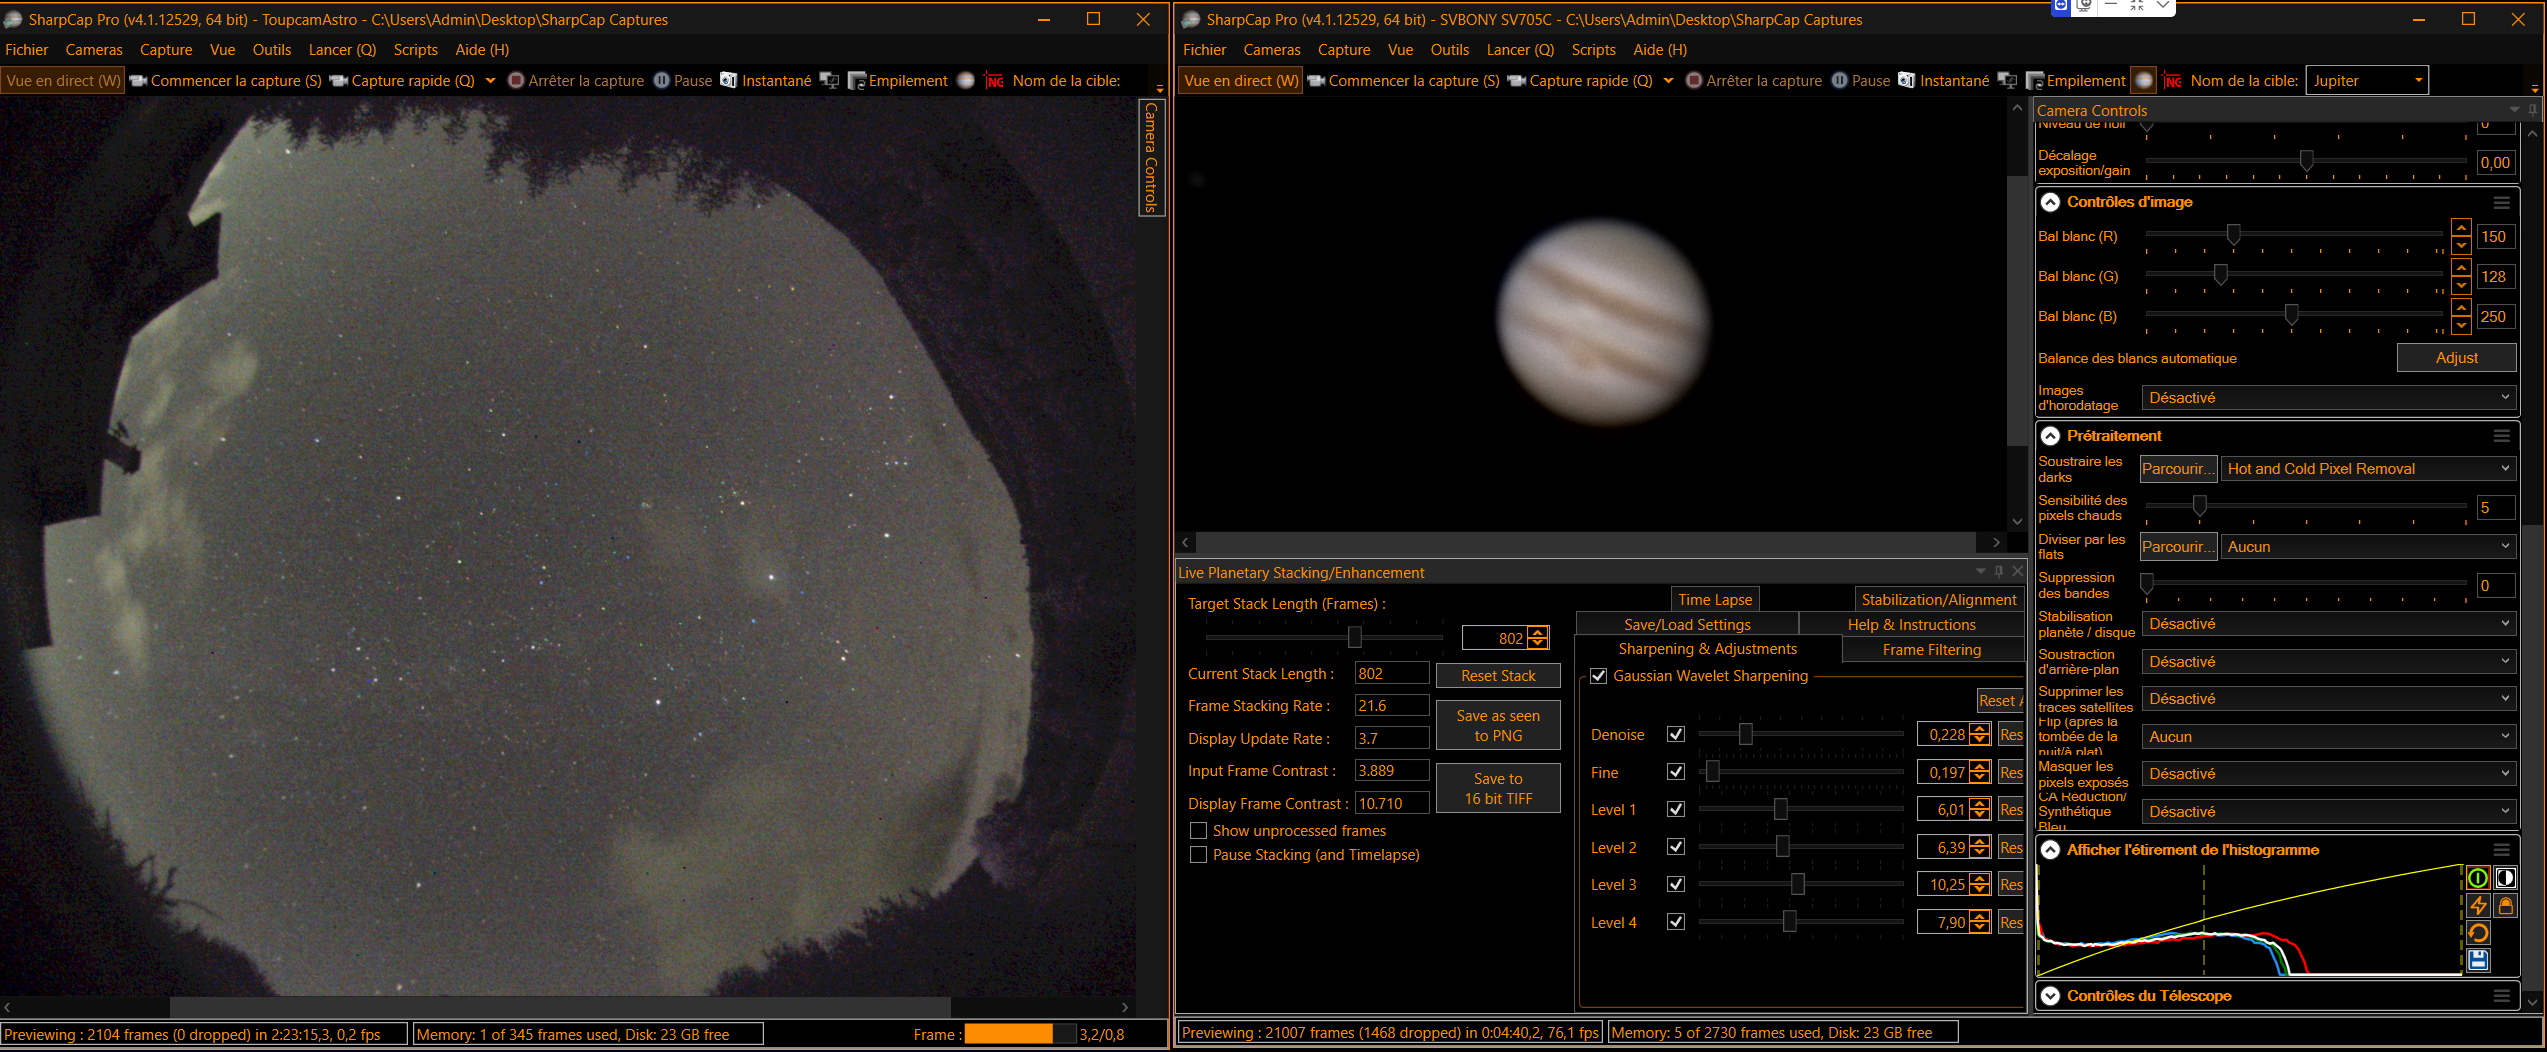
Task: Click the Bal blanc (R) slider thumb
Action: [x=2233, y=235]
